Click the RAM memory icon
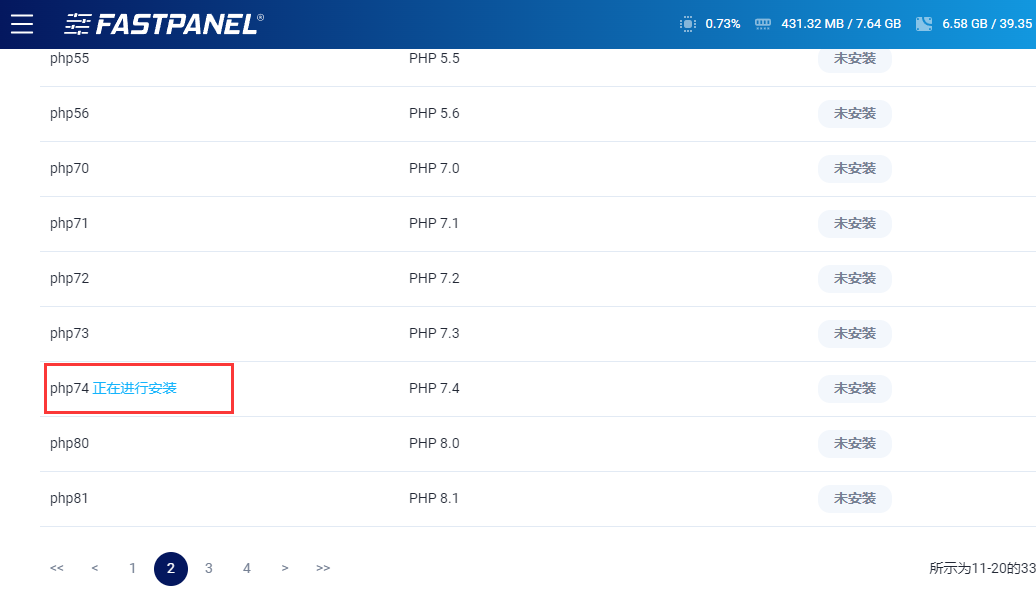 click(764, 24)
